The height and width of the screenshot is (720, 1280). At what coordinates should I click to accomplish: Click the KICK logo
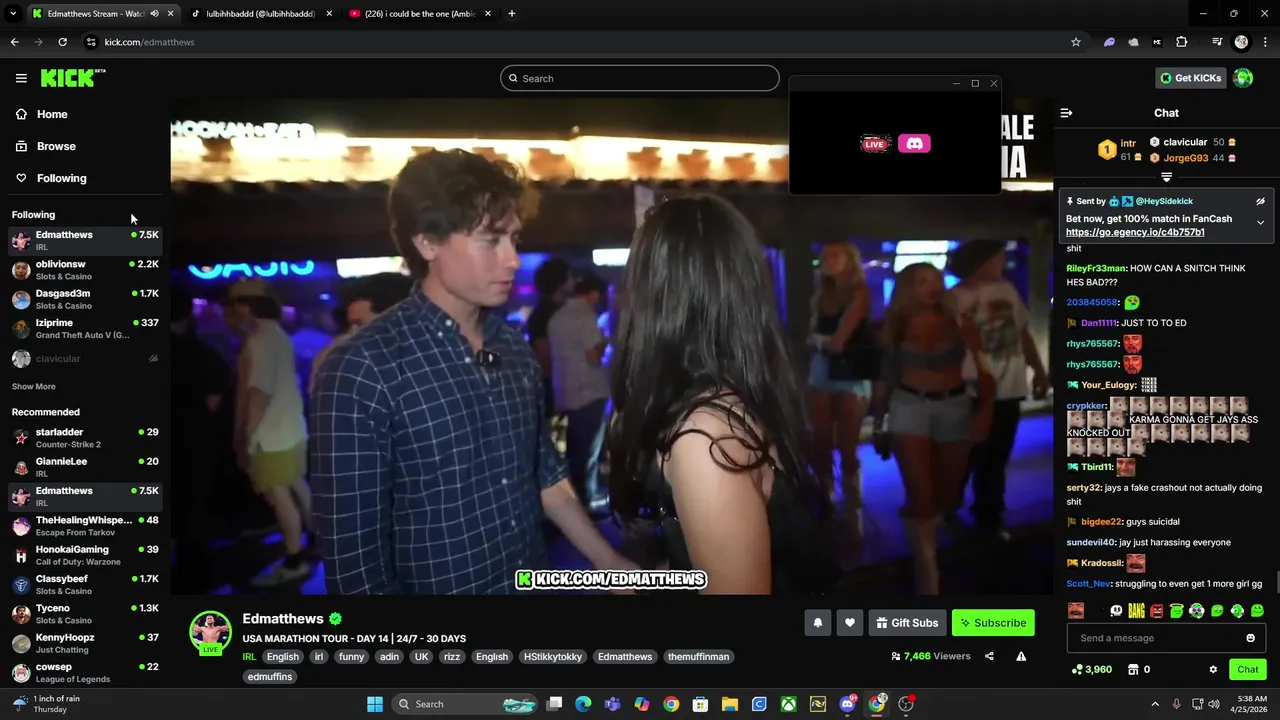tap(72, 78)
